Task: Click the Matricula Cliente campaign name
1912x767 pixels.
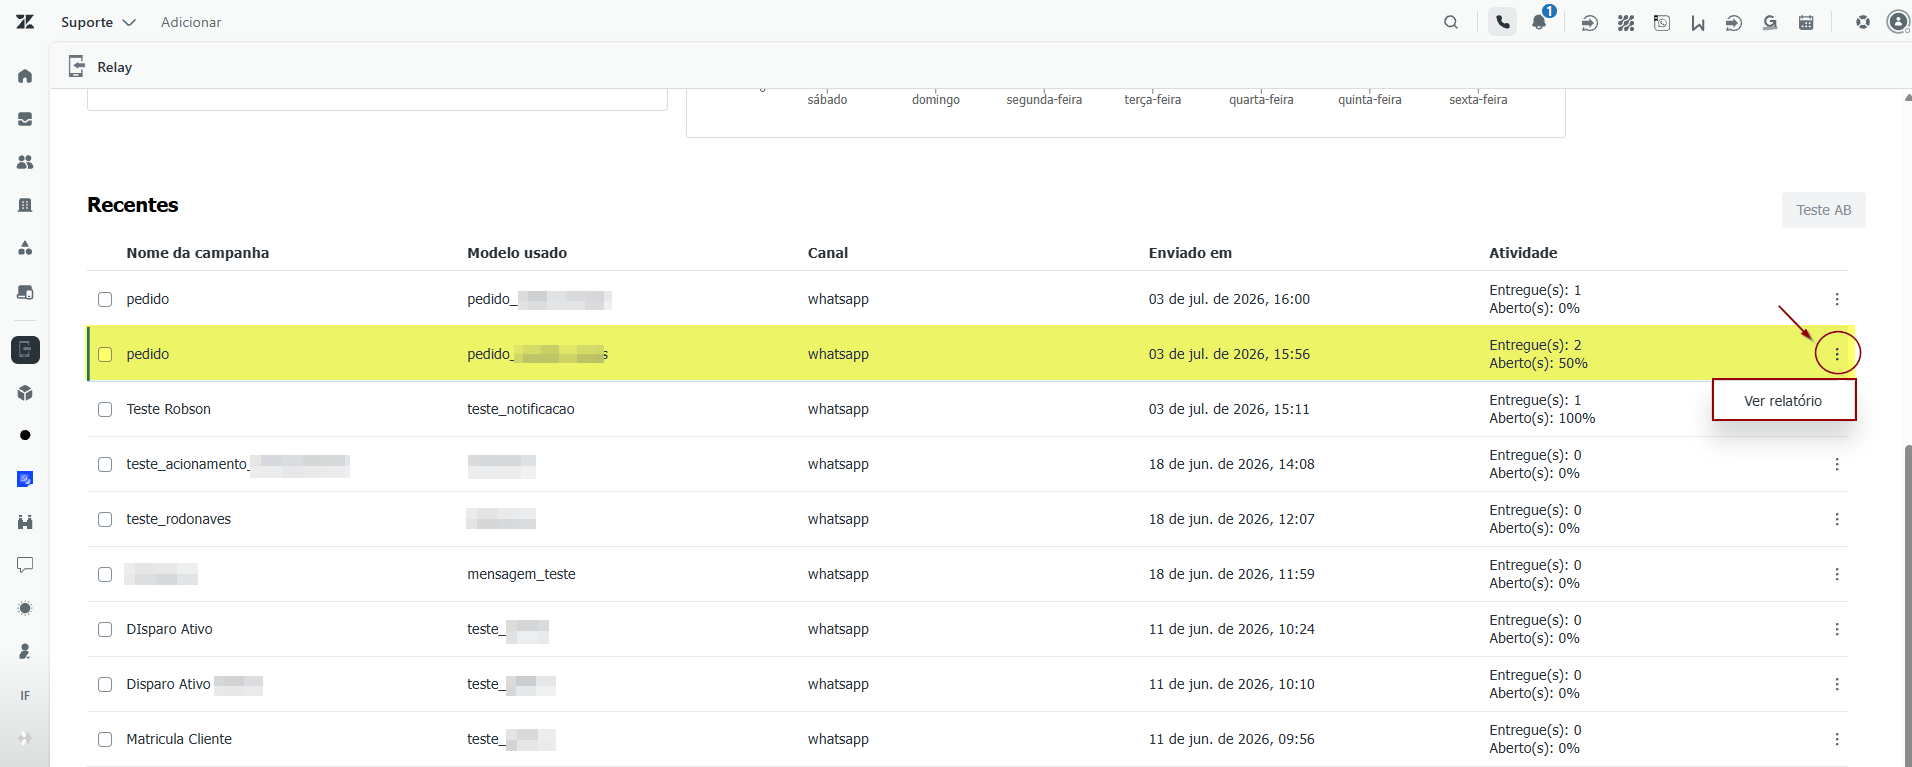Action: 179,739
